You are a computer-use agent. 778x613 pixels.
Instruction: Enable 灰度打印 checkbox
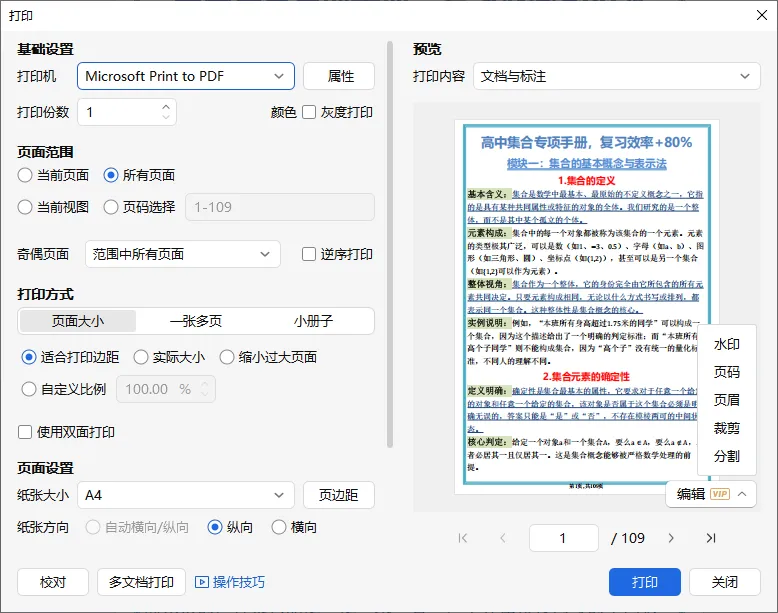pyautogui.click(x=309, y=112)
